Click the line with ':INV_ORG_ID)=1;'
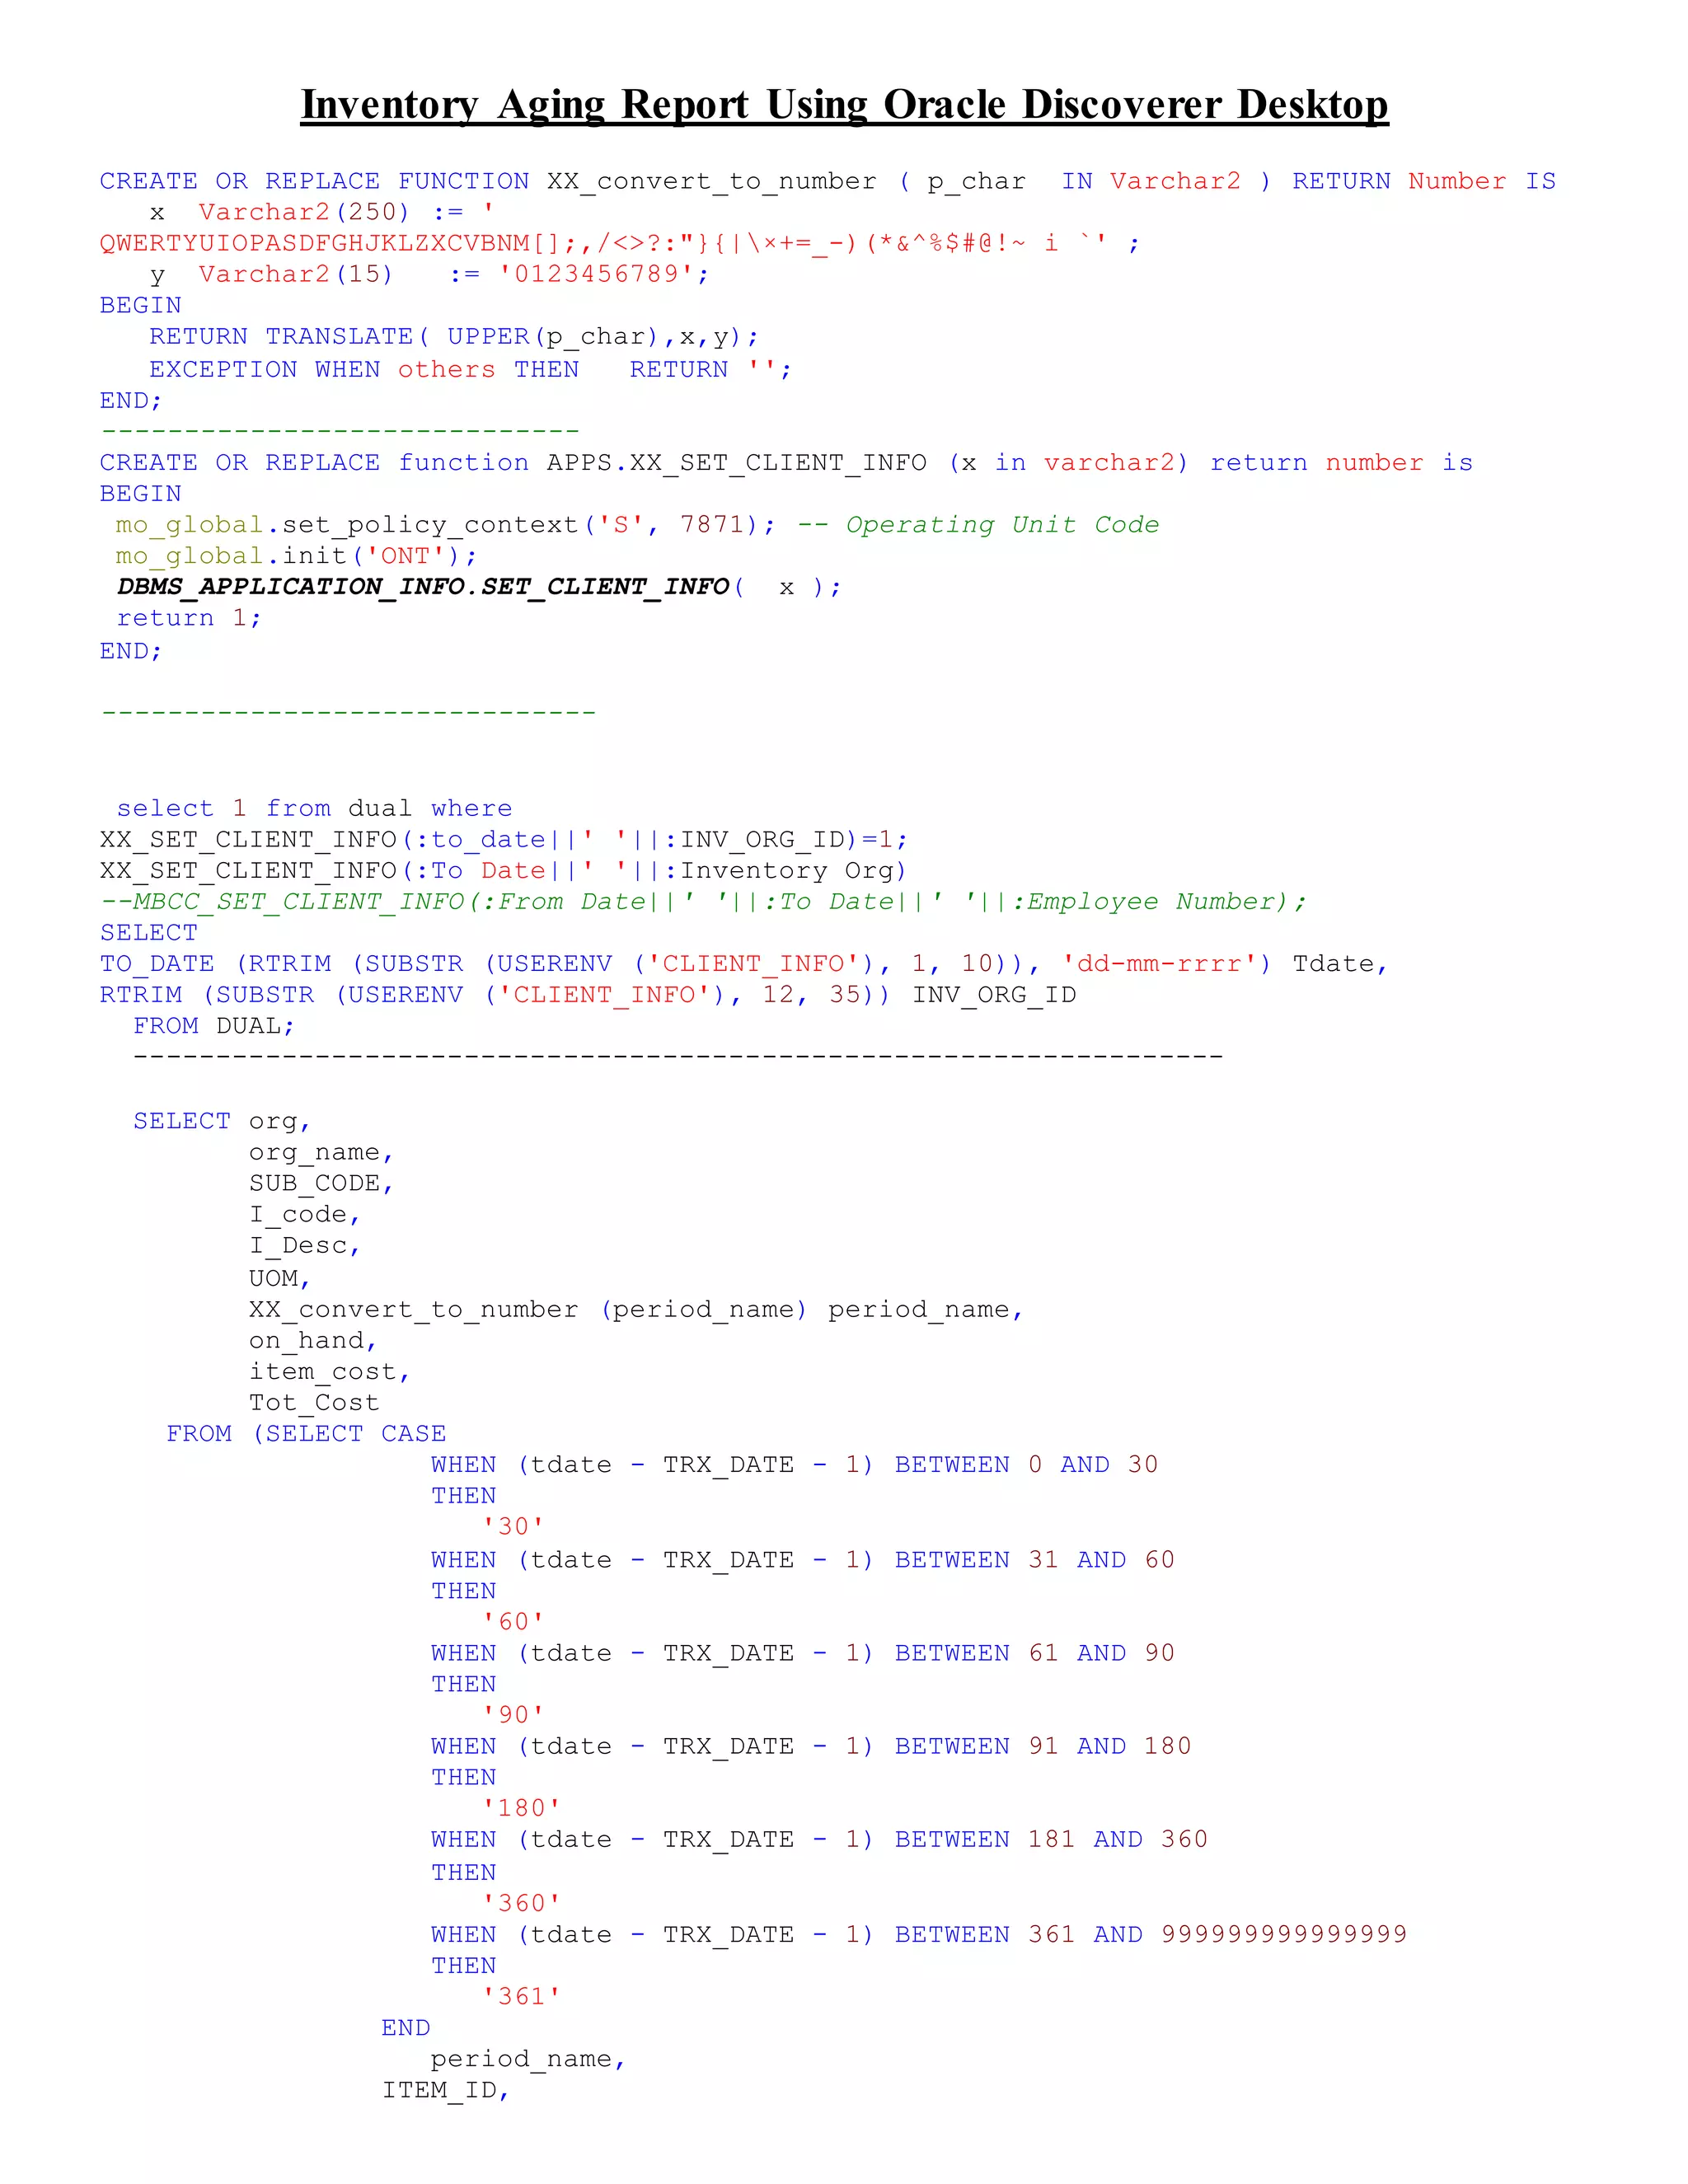1688x2184 pixels. point(504,839)
